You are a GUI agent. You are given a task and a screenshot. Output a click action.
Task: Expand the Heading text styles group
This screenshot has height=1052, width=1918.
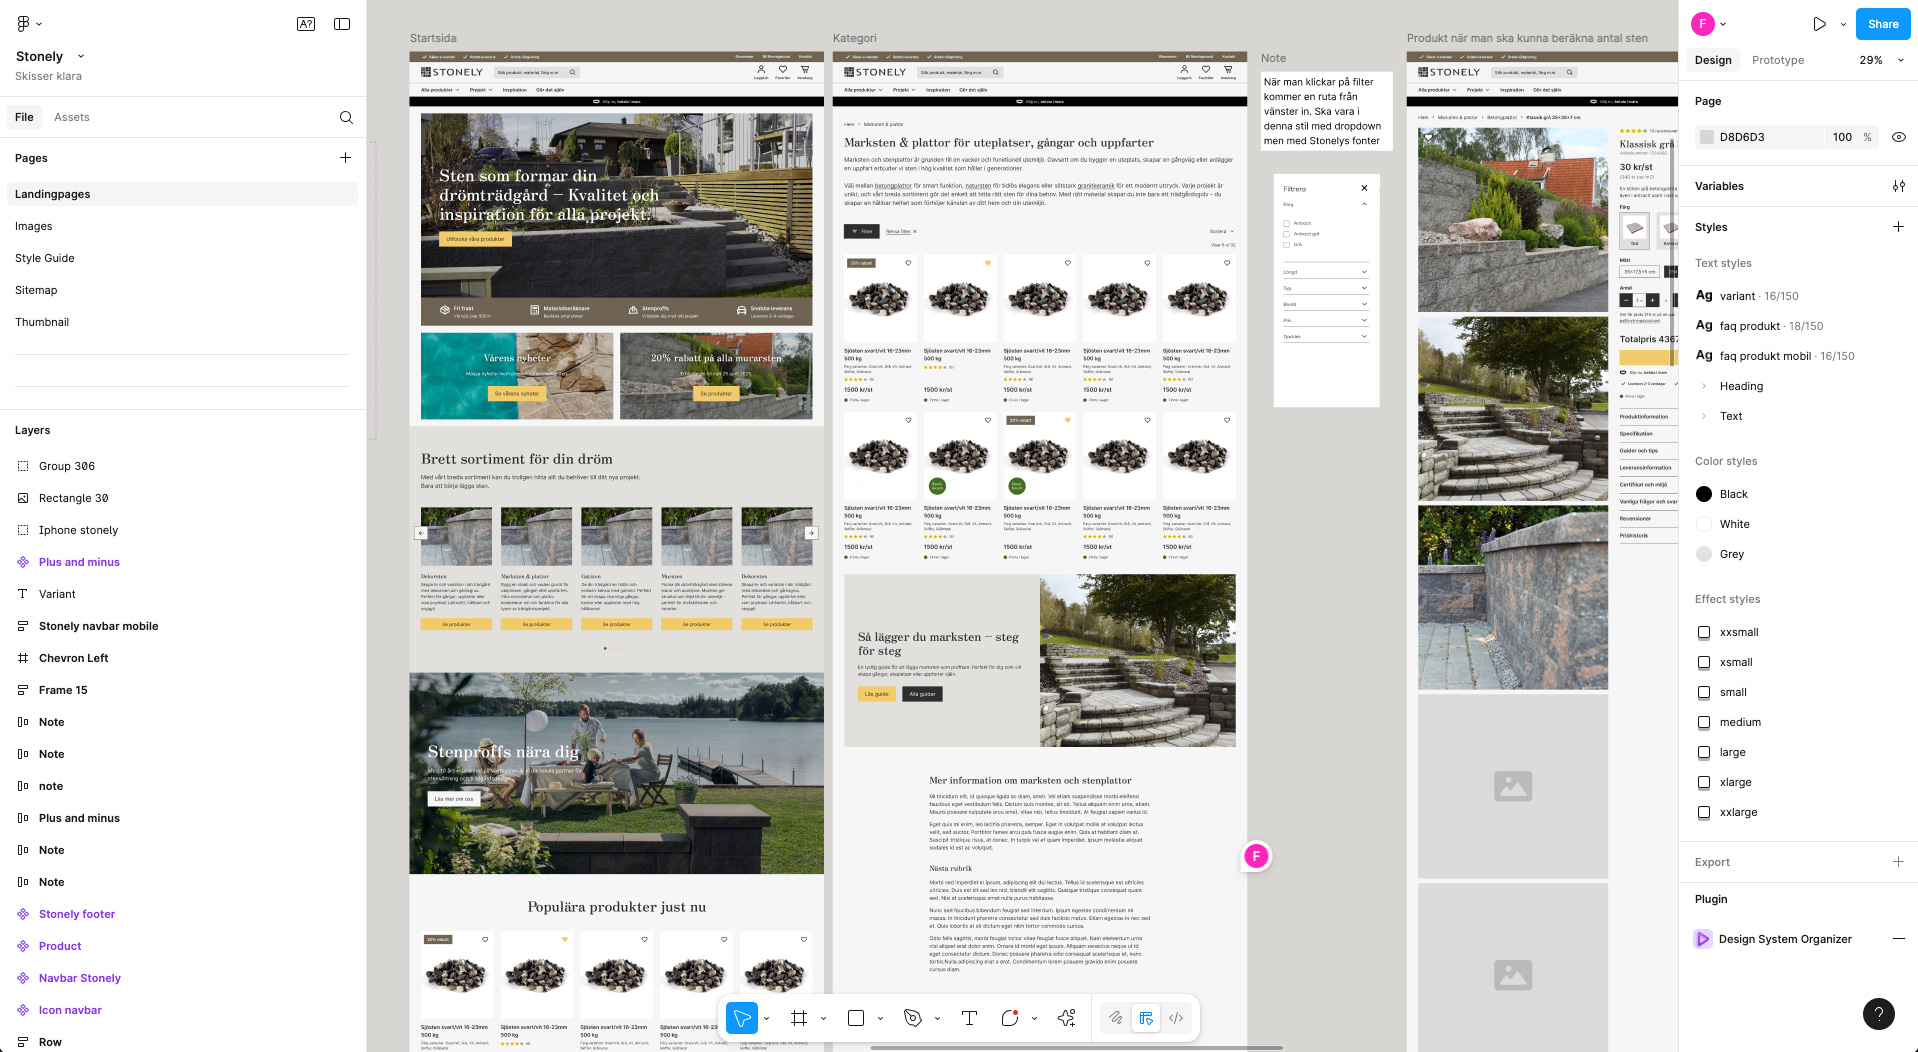click(x=1704, y=386)
